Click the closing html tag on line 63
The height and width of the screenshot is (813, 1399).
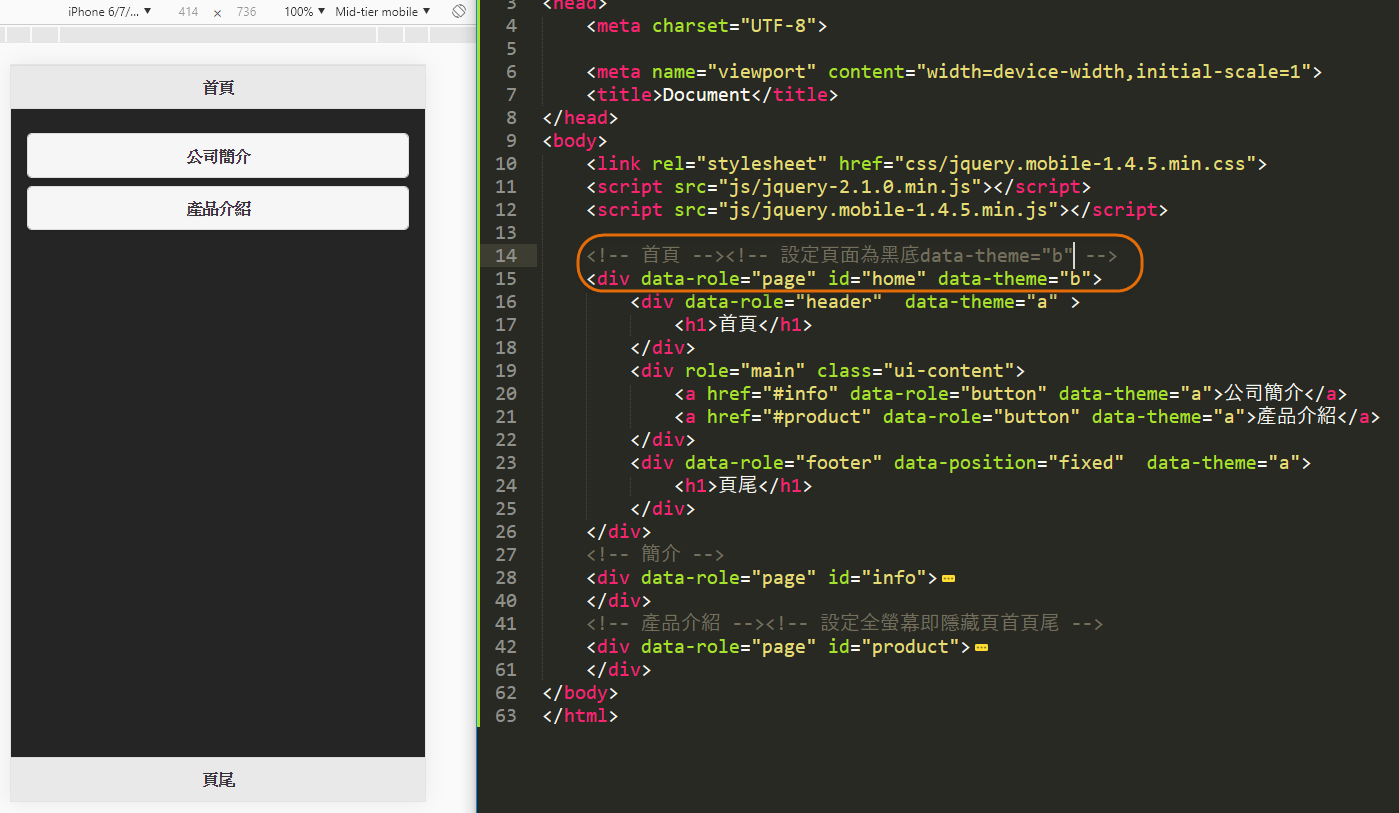tap(580, 716)
